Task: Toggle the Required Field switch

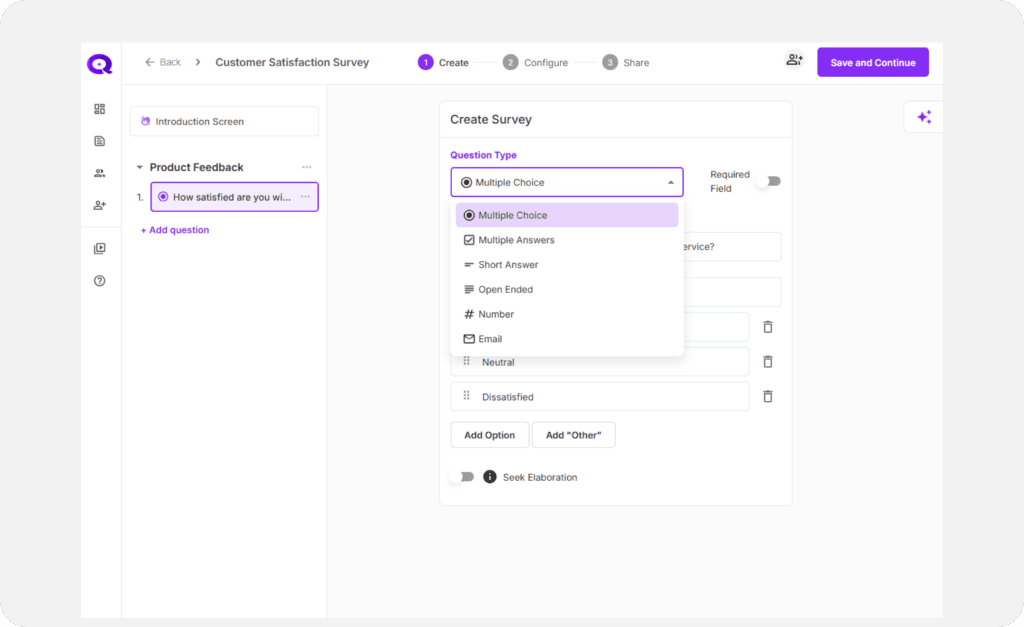Action: point(768,181)
